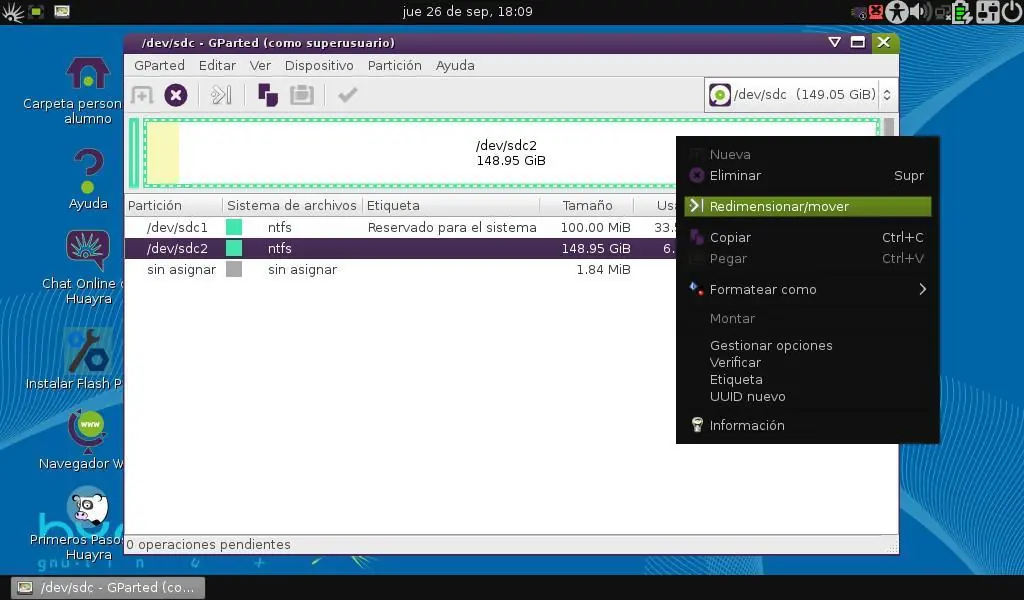This screenshot has height=600, width=1024.
Task: Click the volume speaker tray icon
Action: (920, 12)
